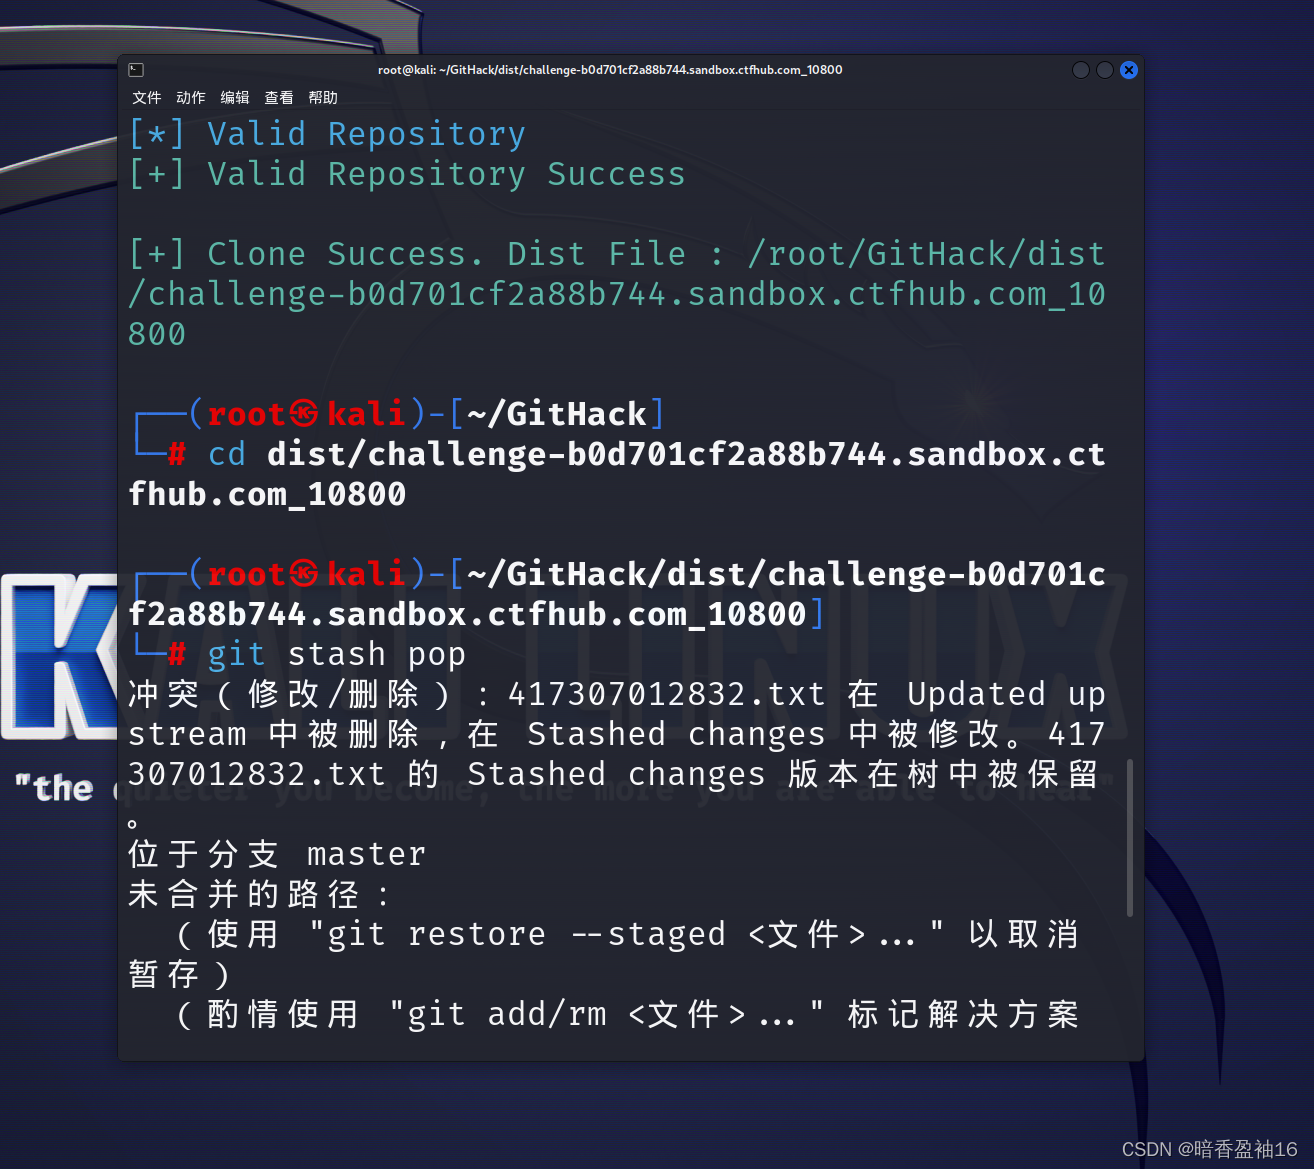
Task: Click the filename 417307012832.txt in output
Action: click(x=665, y=693)
